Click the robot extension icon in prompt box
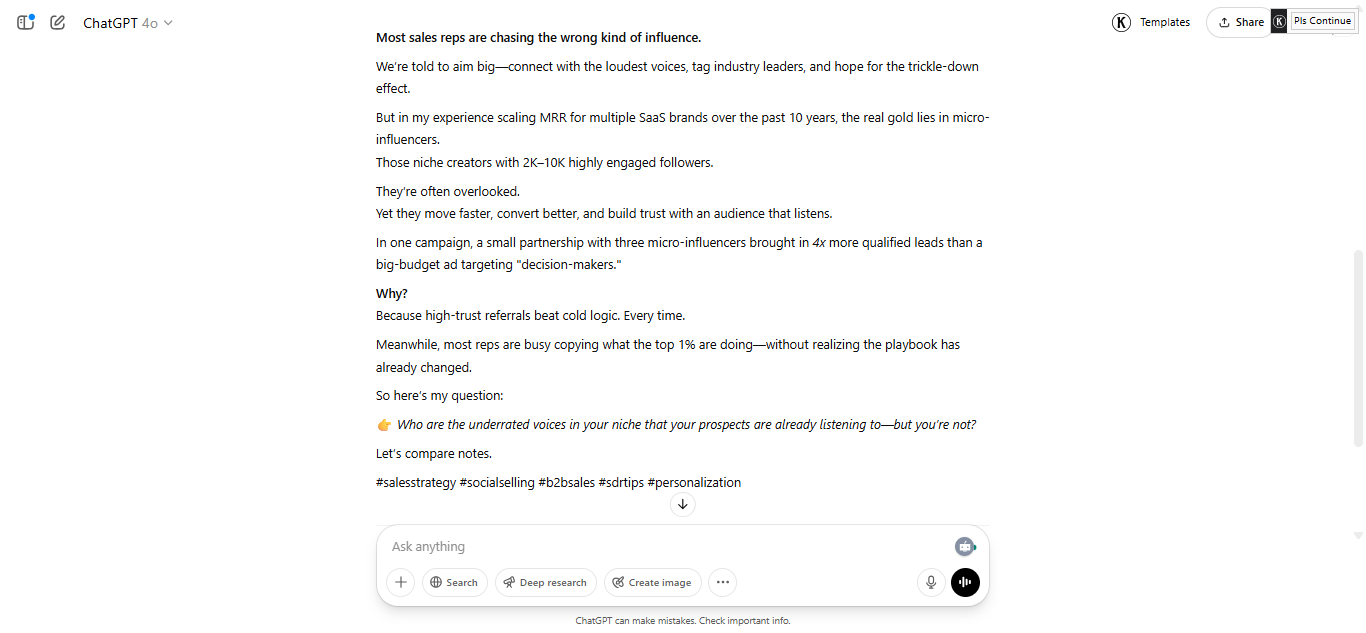 (x=964, y=546)
